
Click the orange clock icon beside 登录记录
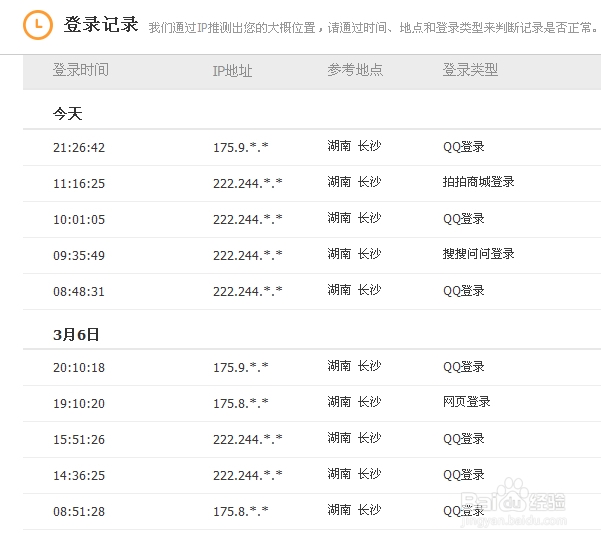point(38,25)
